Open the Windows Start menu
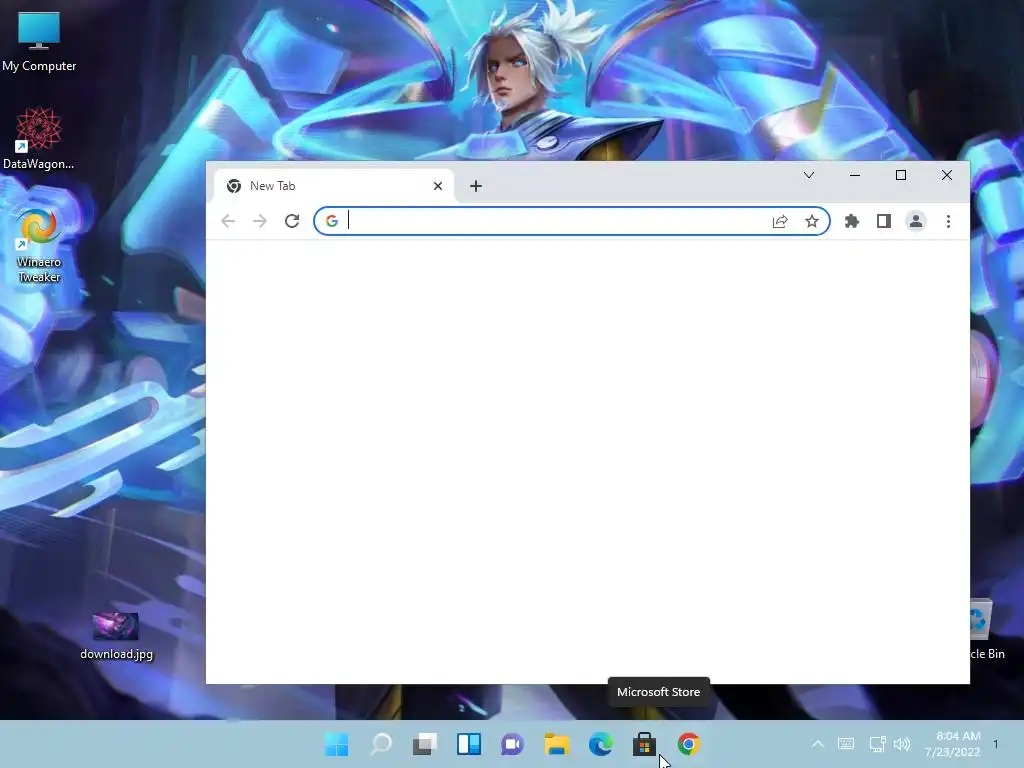The image size is (1024, 768). [337, 744]
